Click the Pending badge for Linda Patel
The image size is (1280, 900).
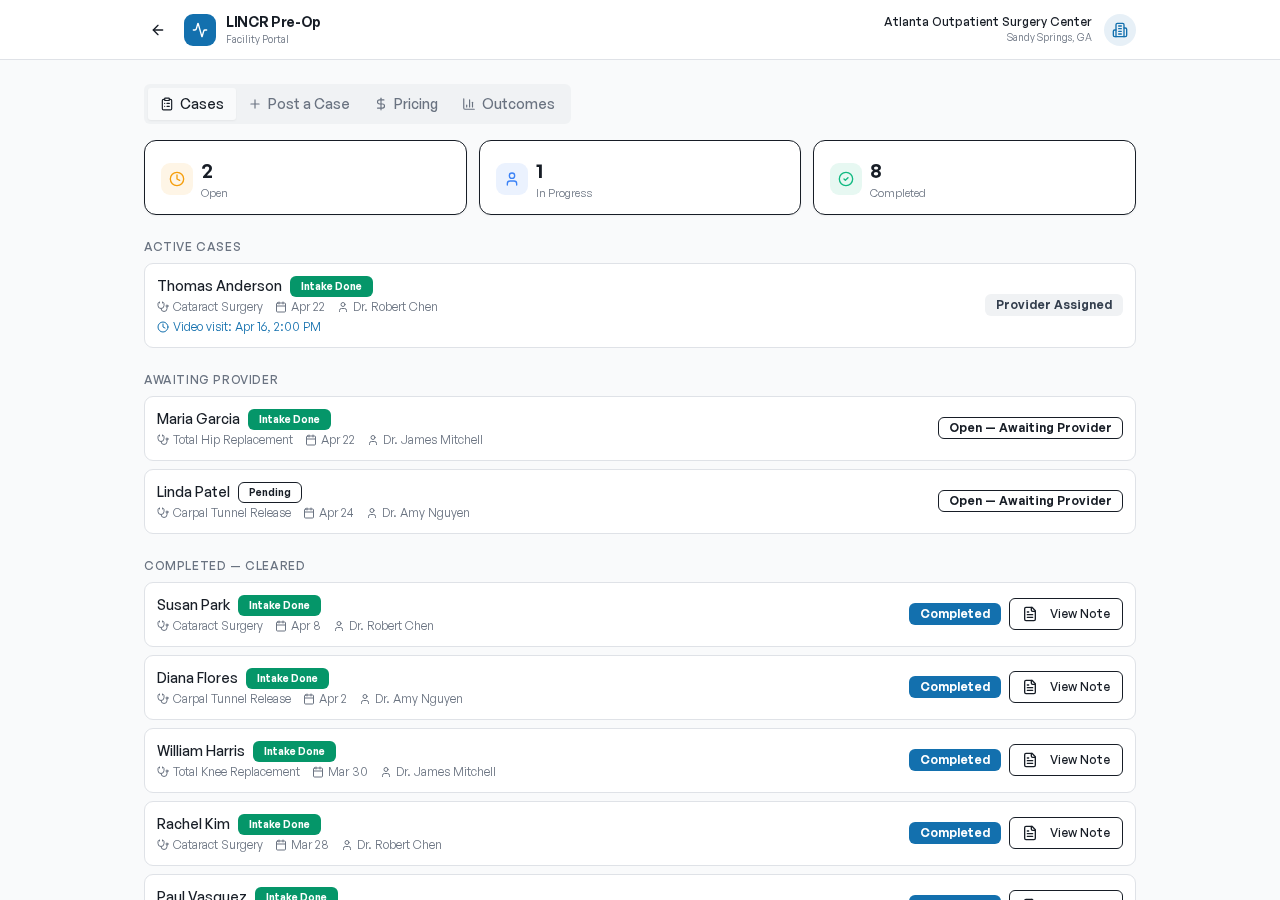270,492
